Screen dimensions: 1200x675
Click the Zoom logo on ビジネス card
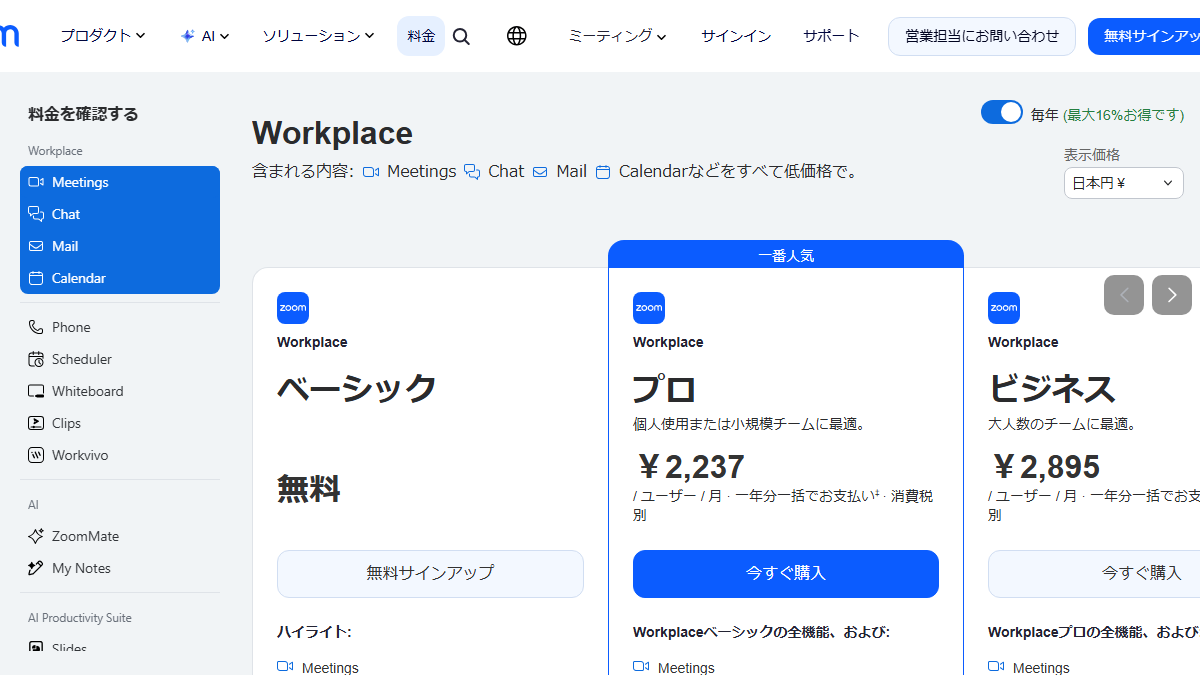click(1004, 308)
